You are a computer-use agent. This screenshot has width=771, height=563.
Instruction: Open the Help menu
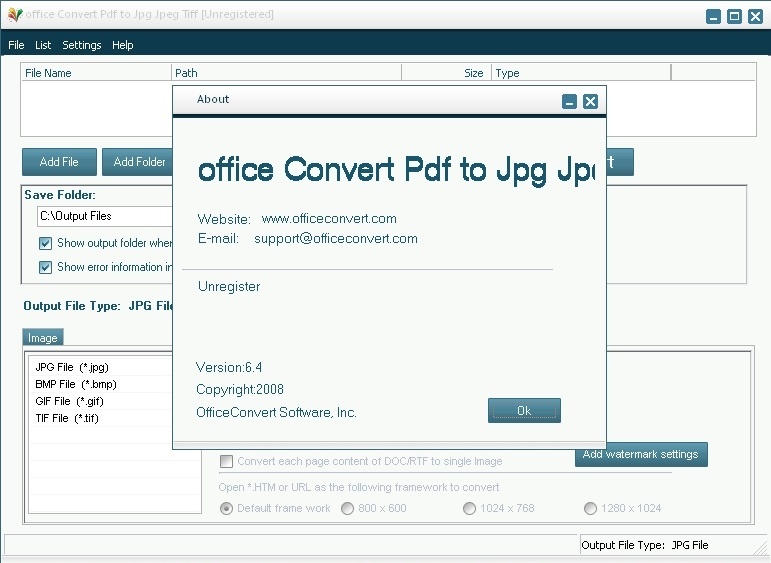tap(122, 45)
